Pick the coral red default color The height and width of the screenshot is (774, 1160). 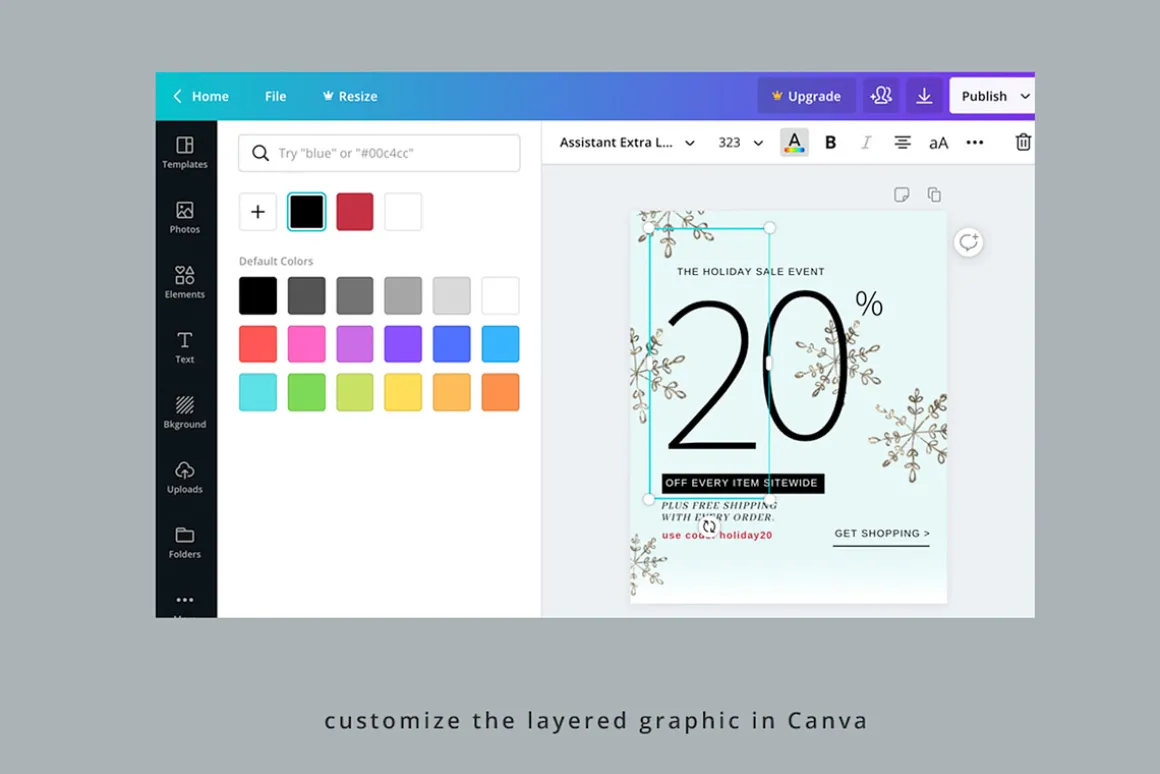tap(257, 344)
